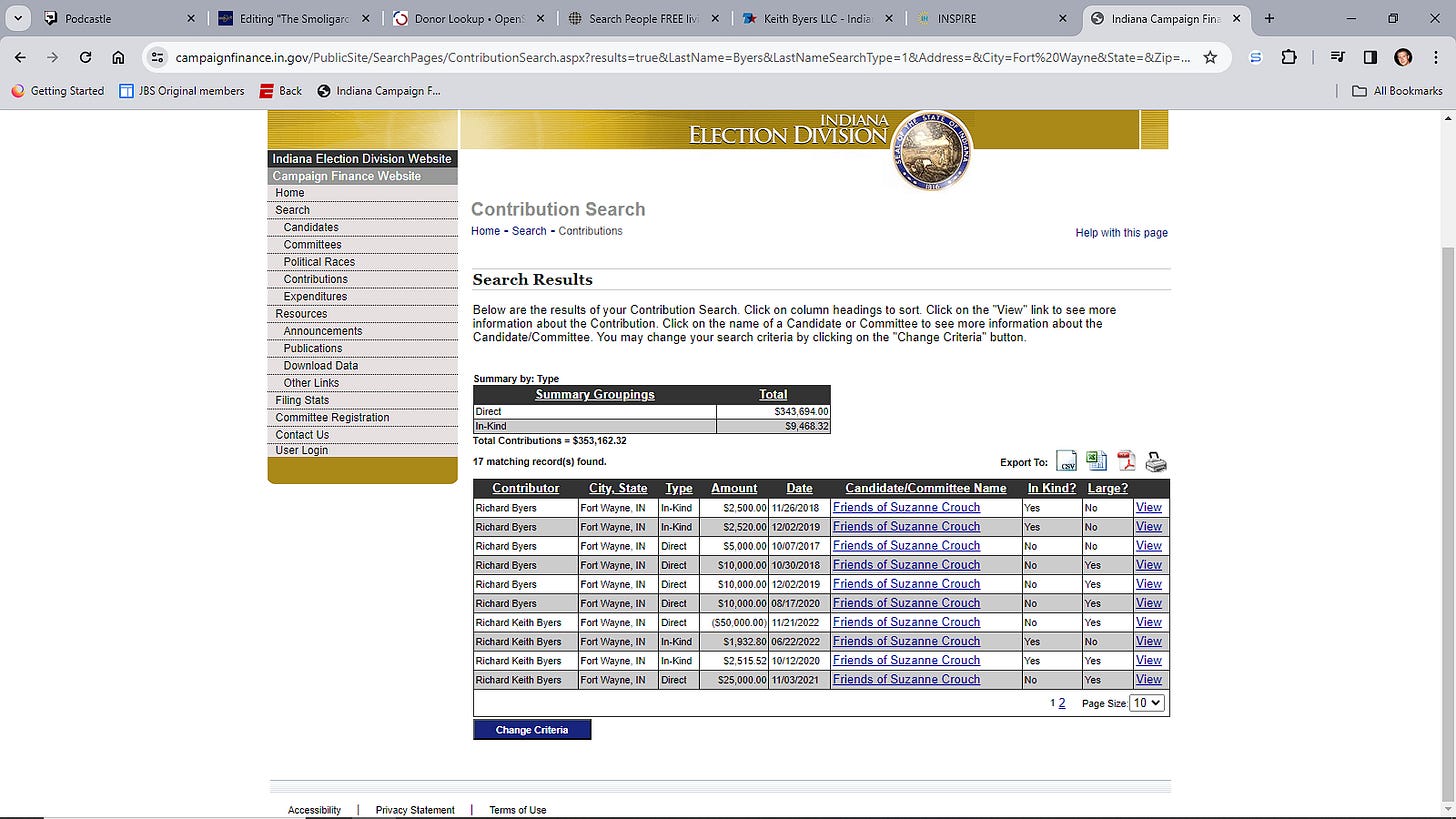1456x819 pixels.
Task: Go to browser home page
Action: tap(118, 57)
